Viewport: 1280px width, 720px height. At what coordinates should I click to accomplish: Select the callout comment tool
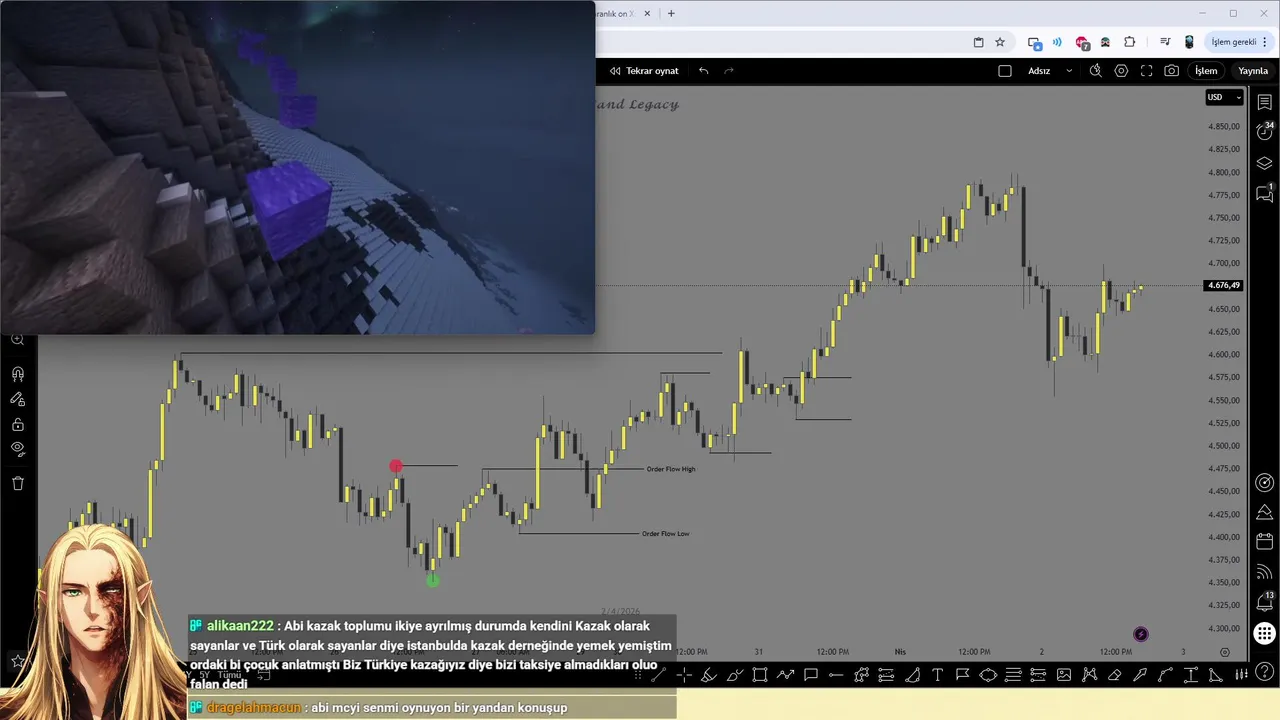tap(811, 675)
